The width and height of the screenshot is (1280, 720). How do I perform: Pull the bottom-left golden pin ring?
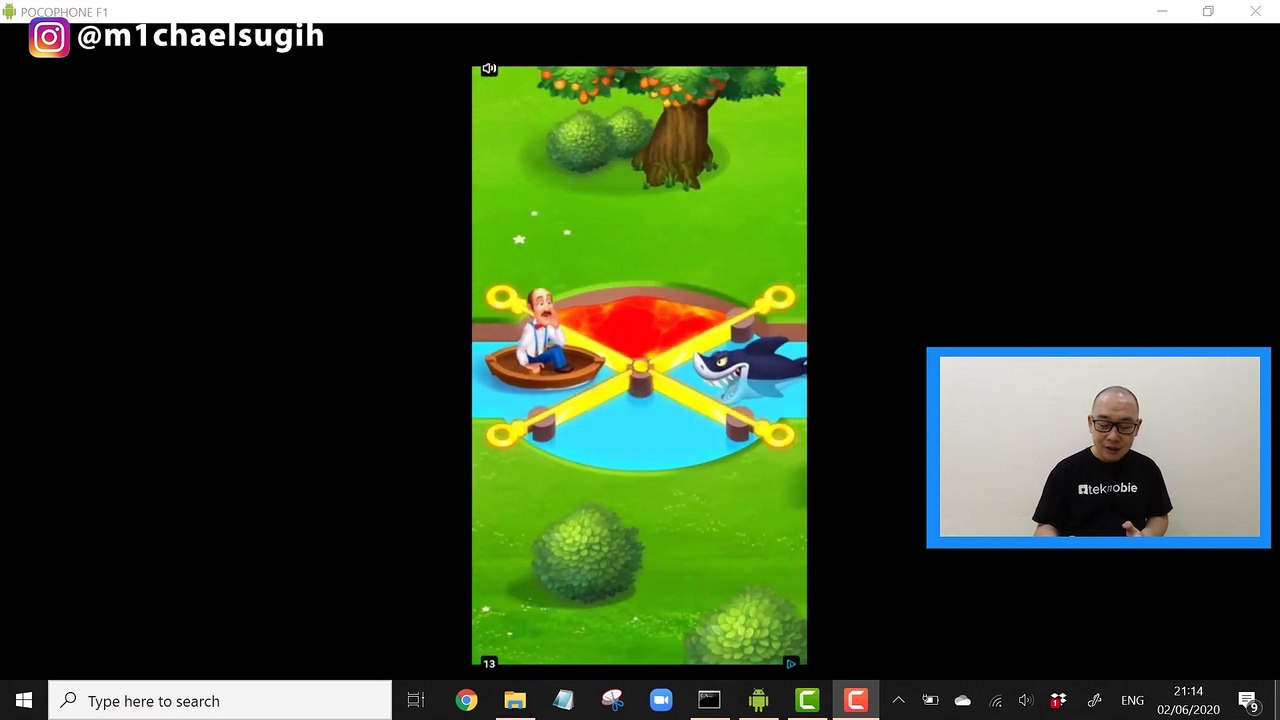pyautogui.click(x=502, y=435)
